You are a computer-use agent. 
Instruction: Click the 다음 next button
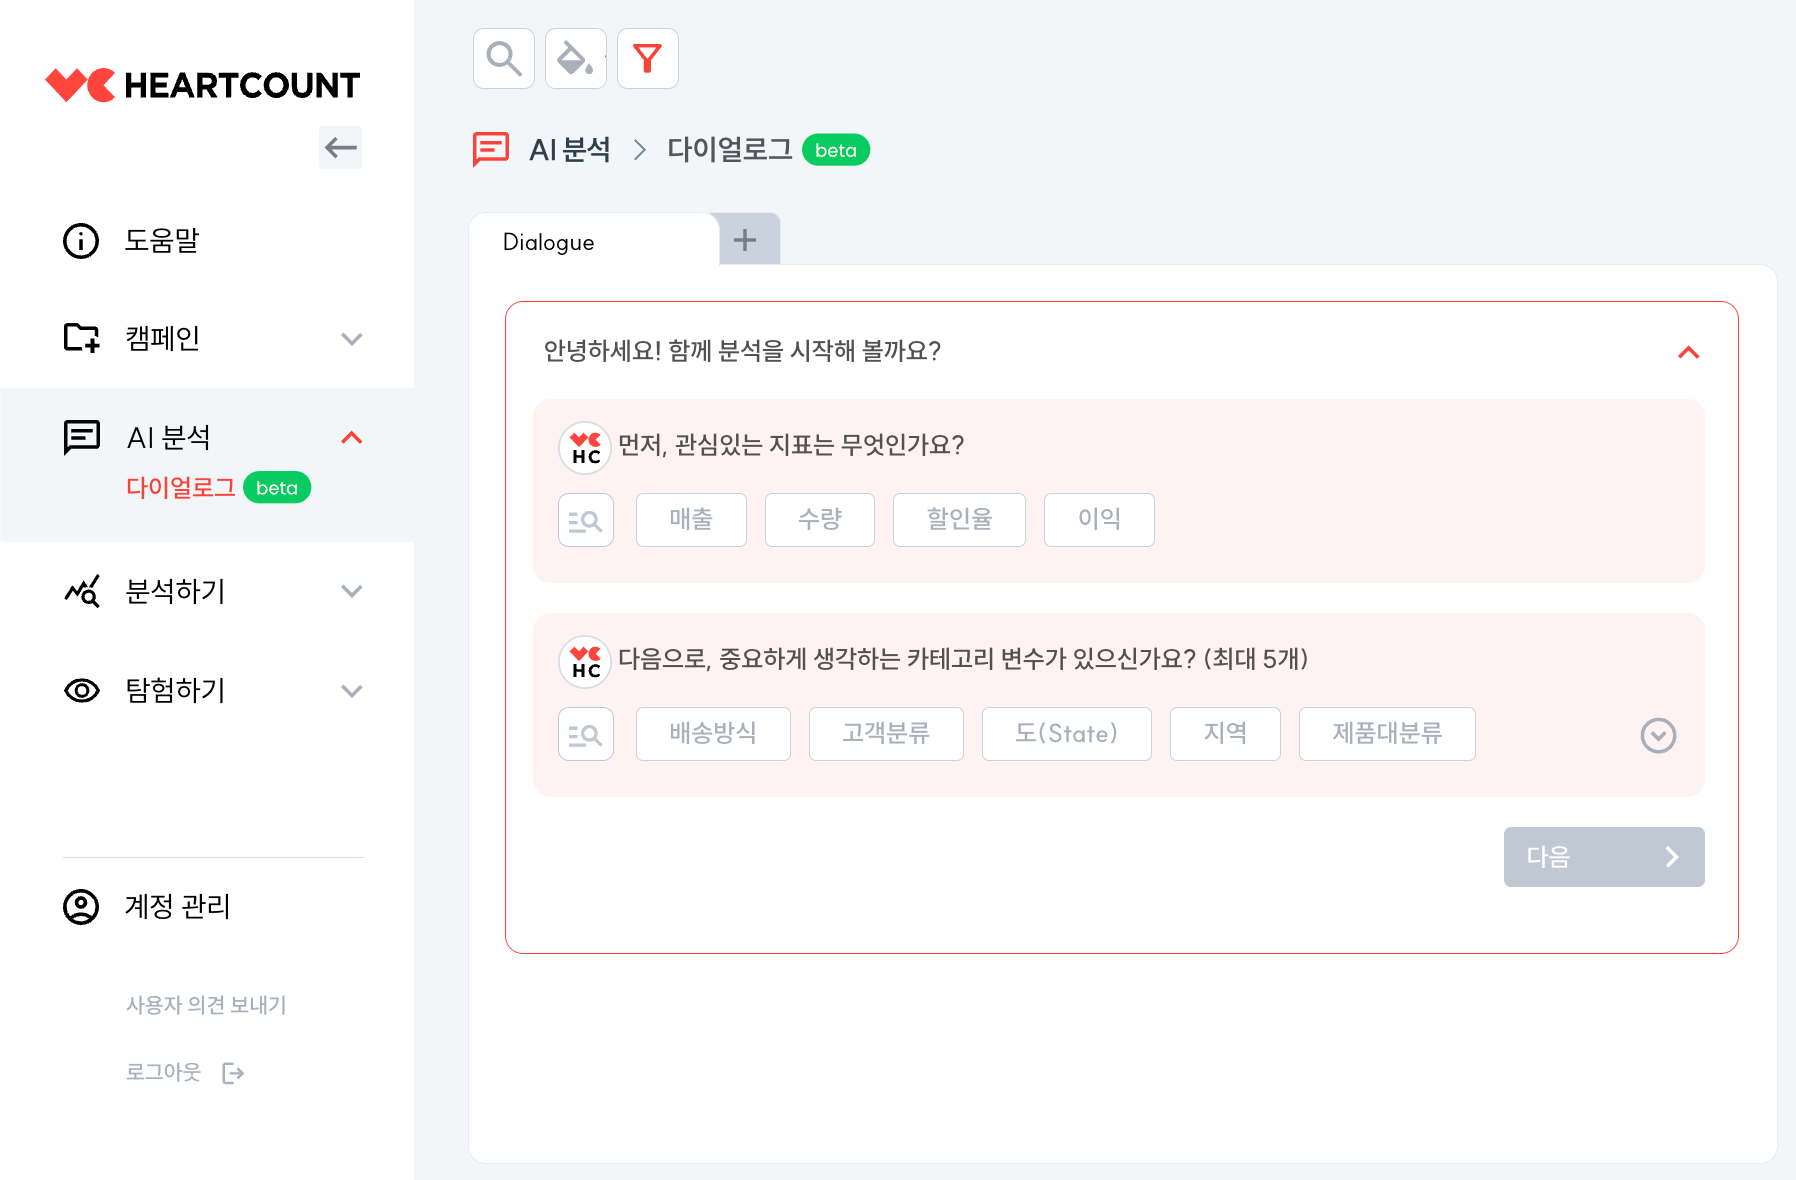tap(1604, 857)
